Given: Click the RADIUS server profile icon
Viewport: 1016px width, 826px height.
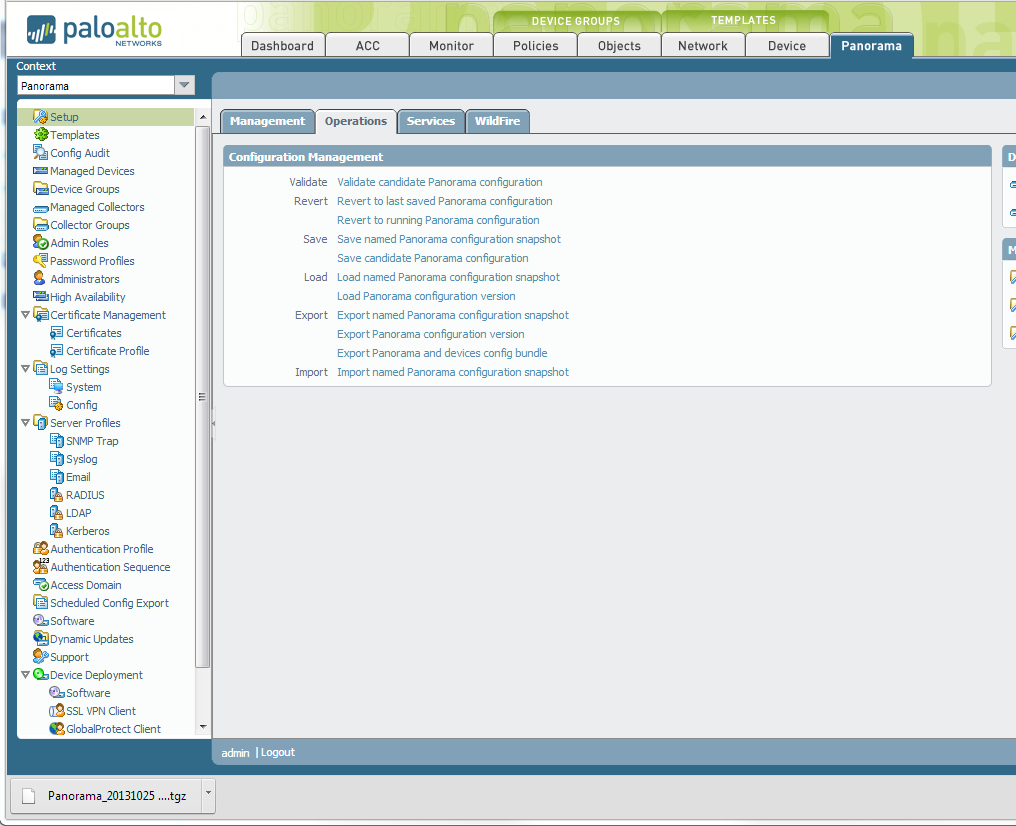Looking at the screenshot, I should [x=56, y=494].
